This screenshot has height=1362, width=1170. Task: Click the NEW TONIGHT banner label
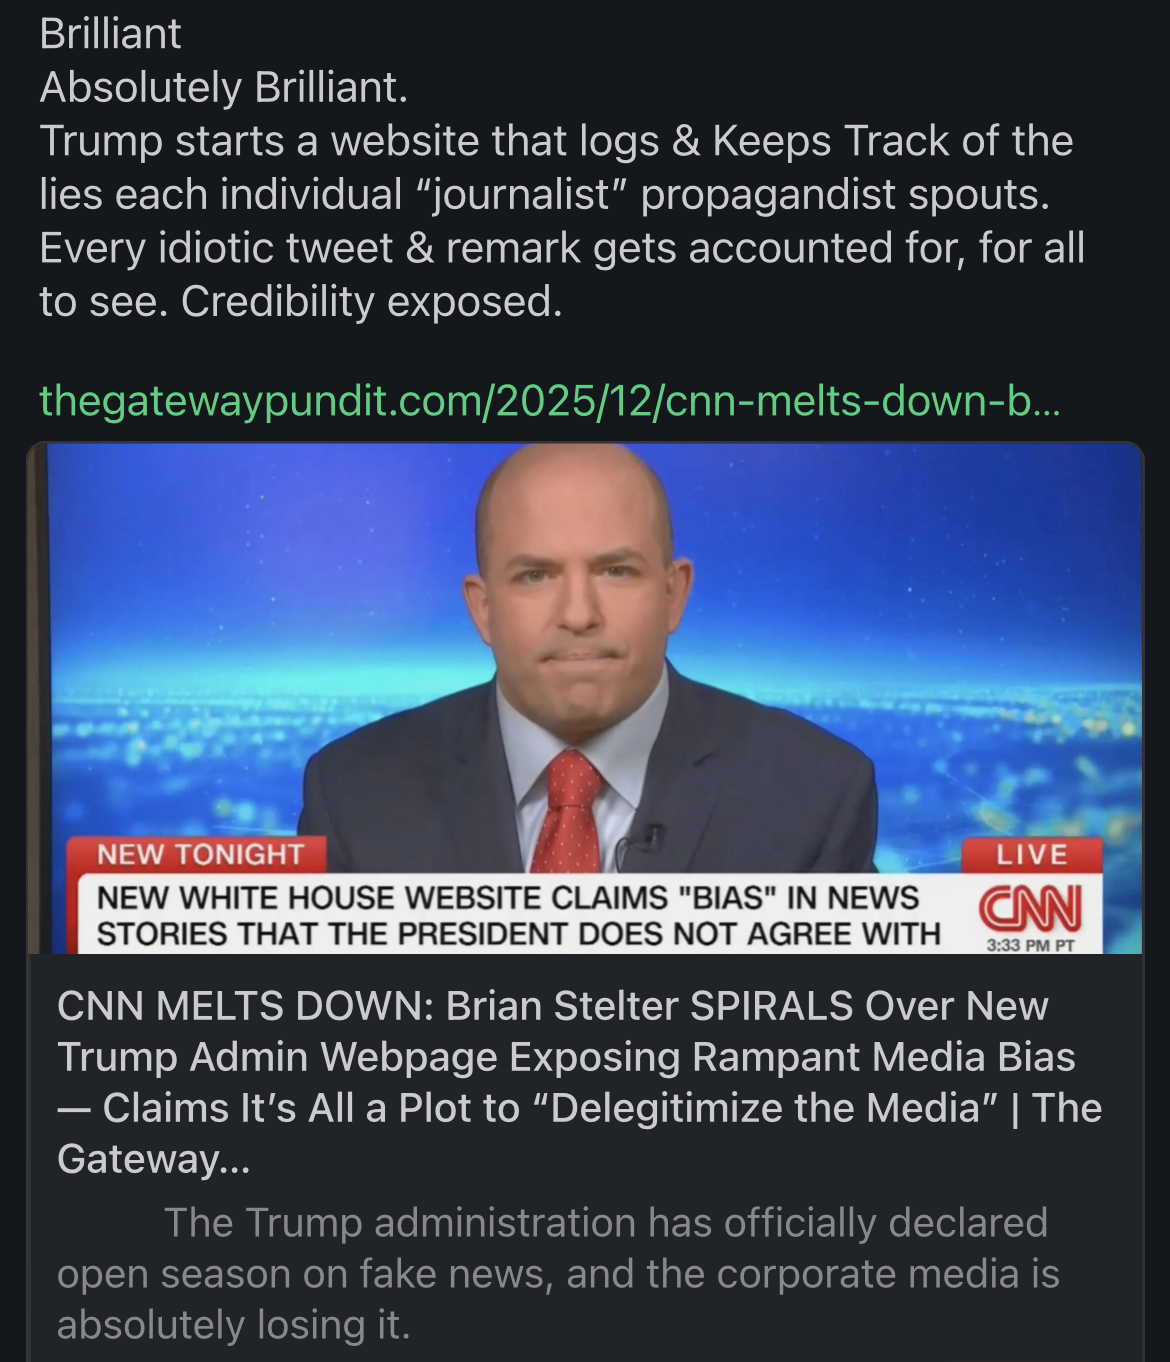pyautogui.click(x=199, y=855)
